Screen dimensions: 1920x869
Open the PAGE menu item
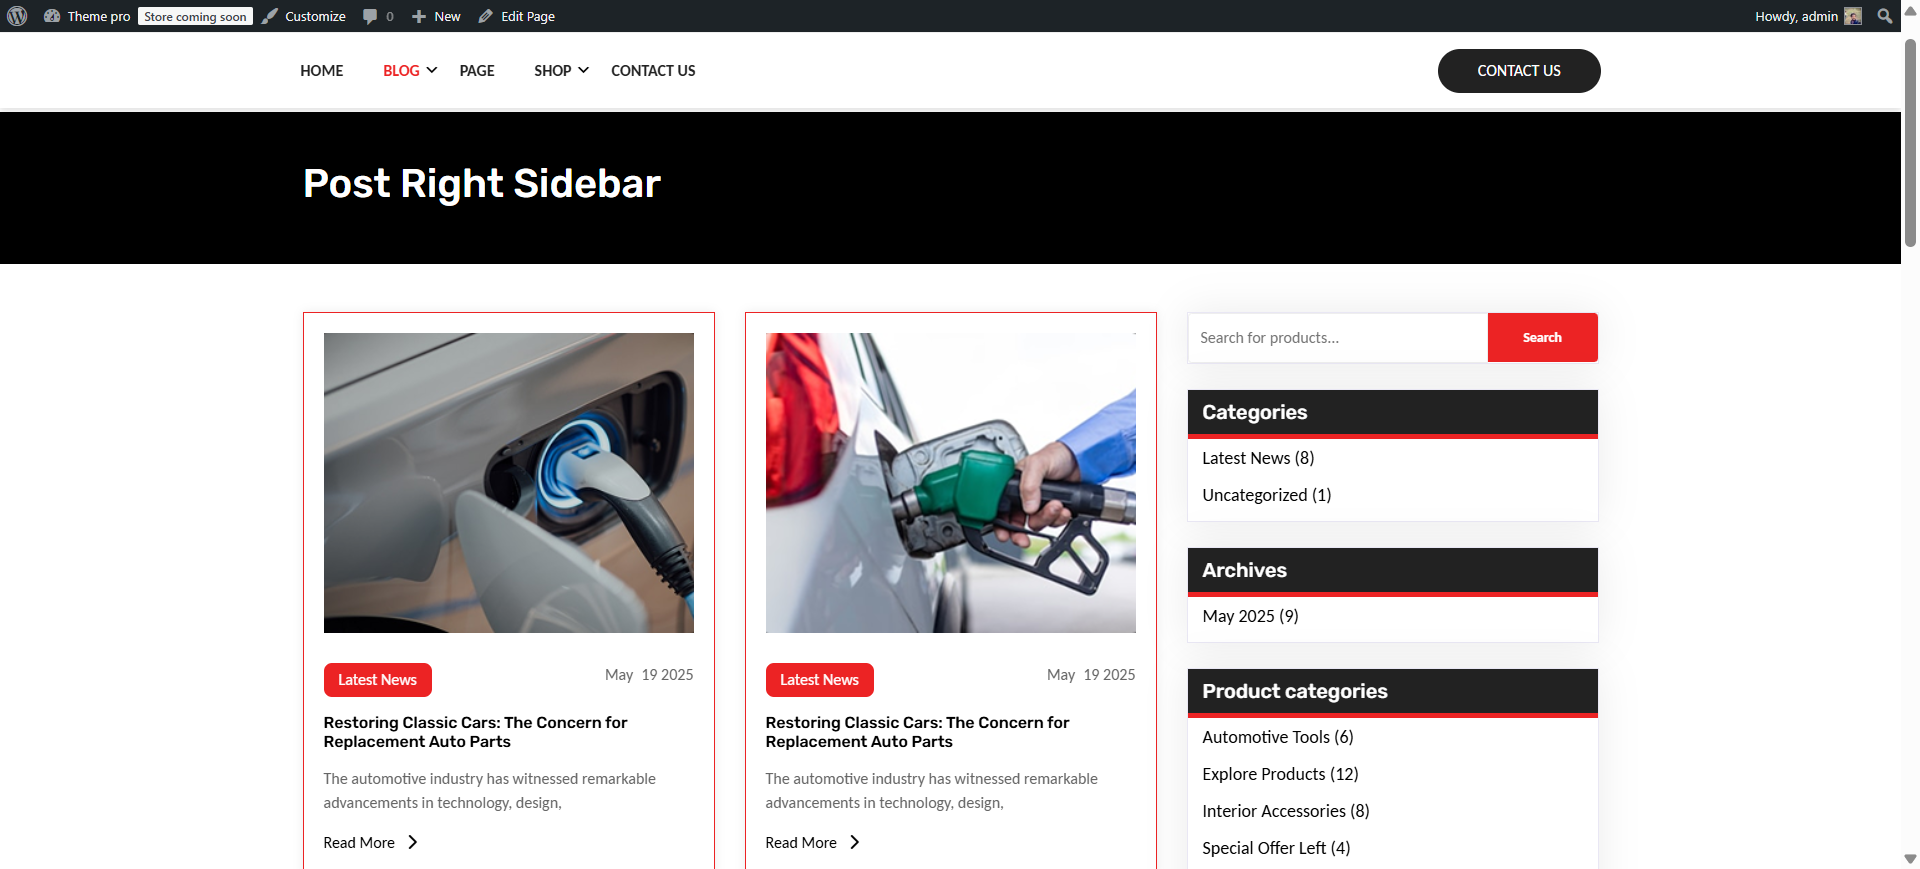click(x=477, y=70)
